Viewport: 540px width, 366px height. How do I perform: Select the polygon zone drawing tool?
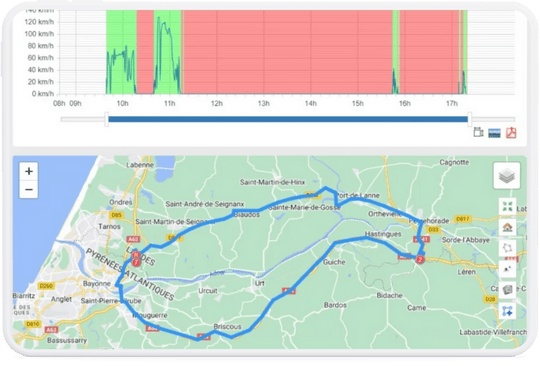pyautogui.click(x=507, y=248)
